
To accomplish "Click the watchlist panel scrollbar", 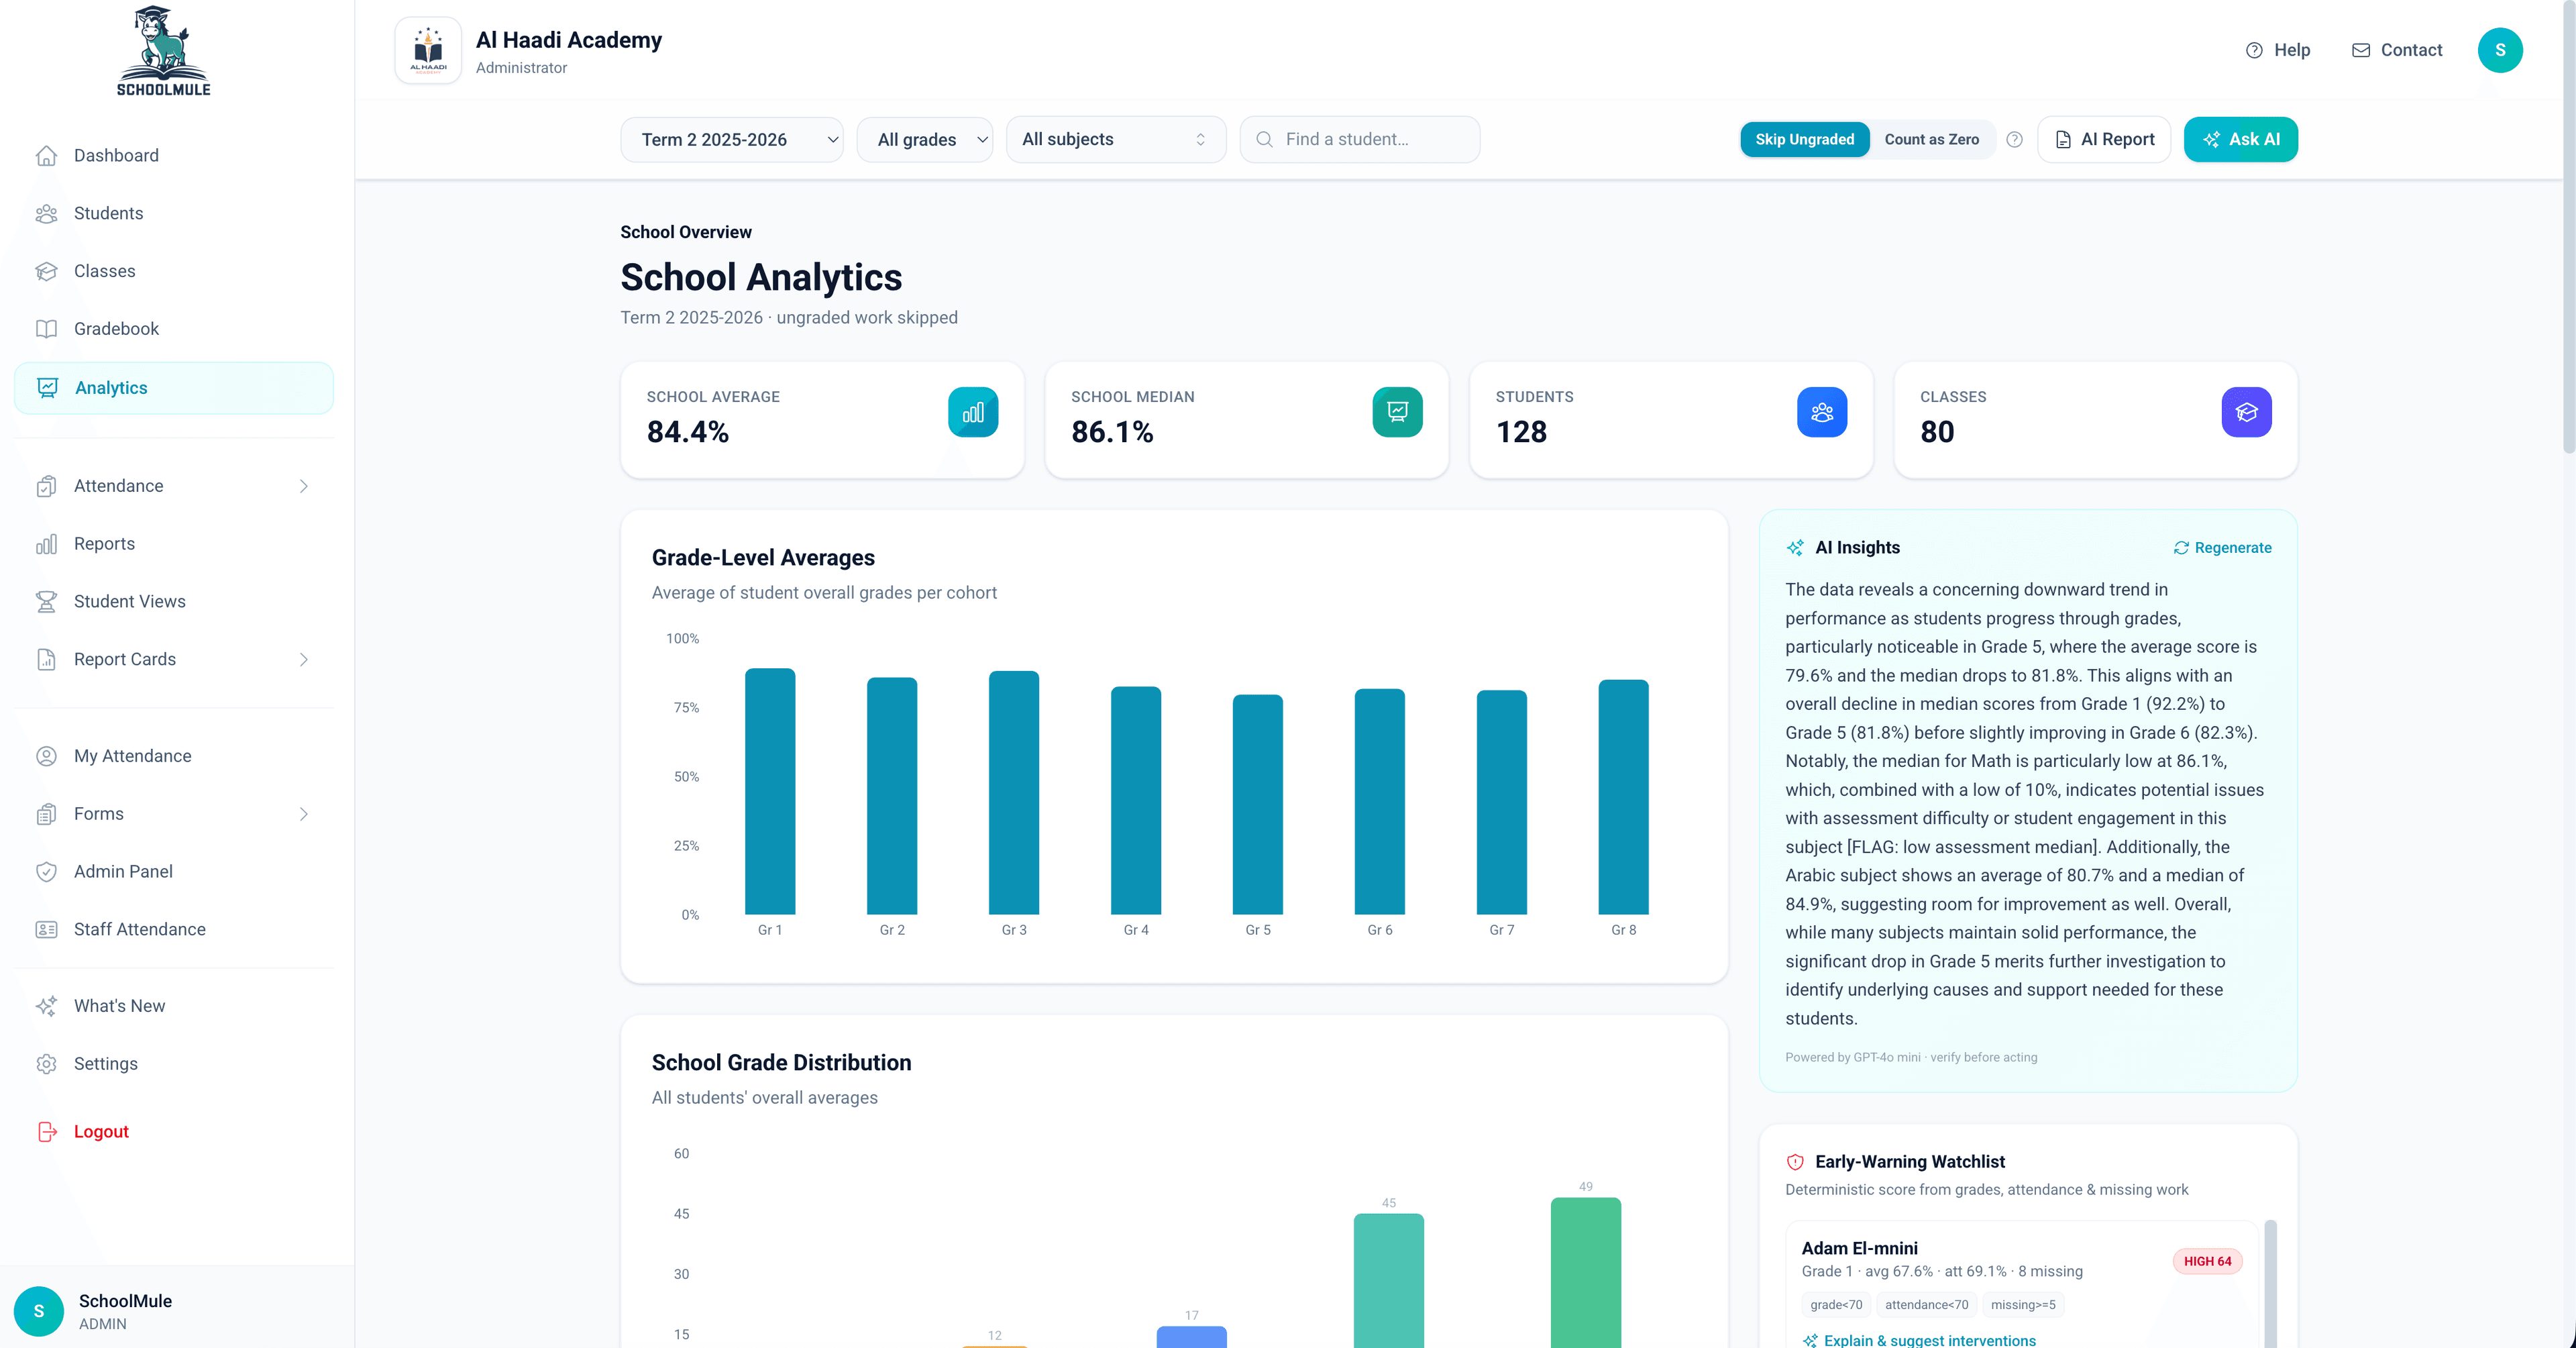I will tap(2270, 1284).
